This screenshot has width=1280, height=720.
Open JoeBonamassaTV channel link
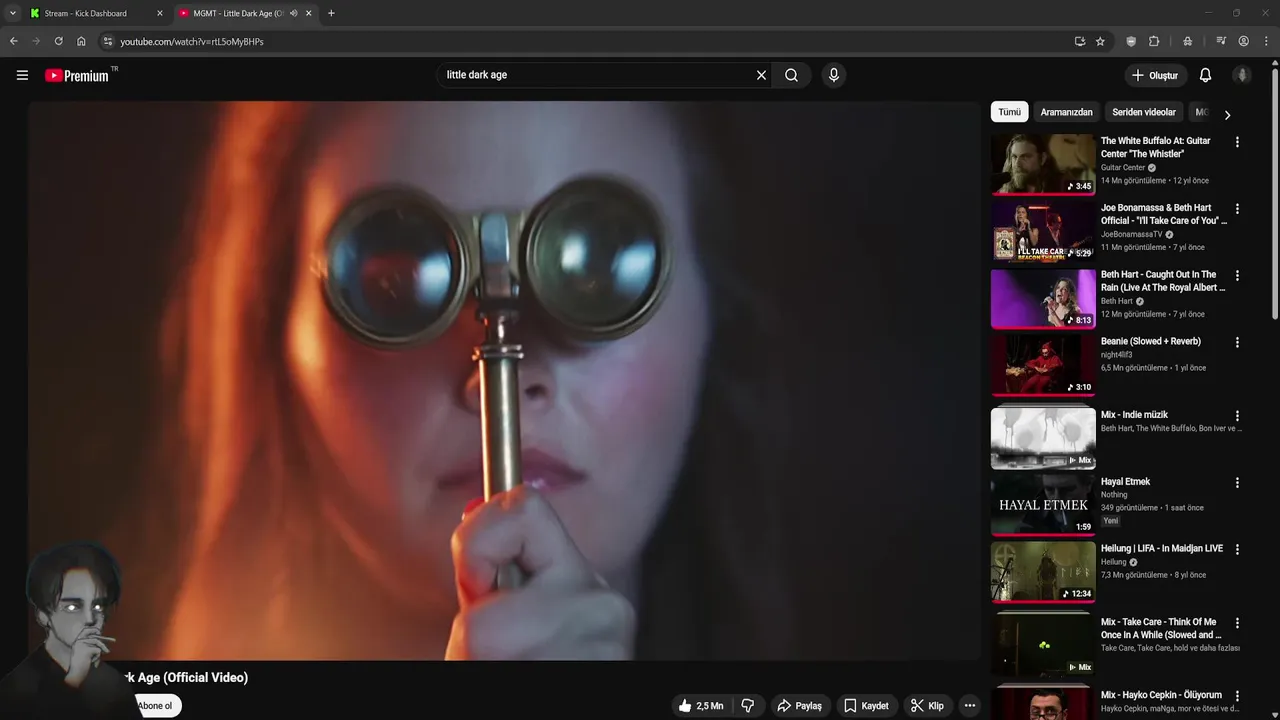click(x=1131, y=235)
